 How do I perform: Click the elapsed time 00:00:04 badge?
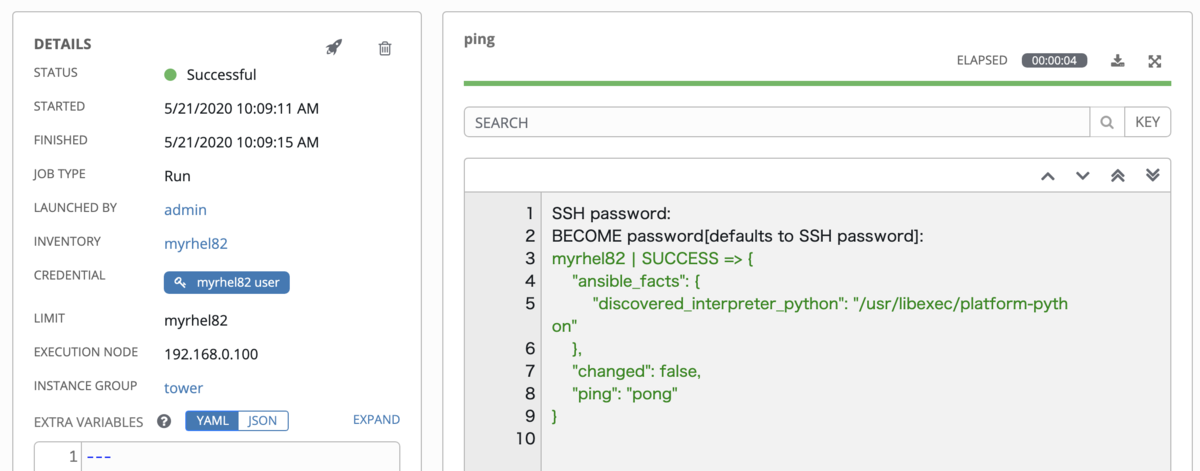[x=1054, y=60]
